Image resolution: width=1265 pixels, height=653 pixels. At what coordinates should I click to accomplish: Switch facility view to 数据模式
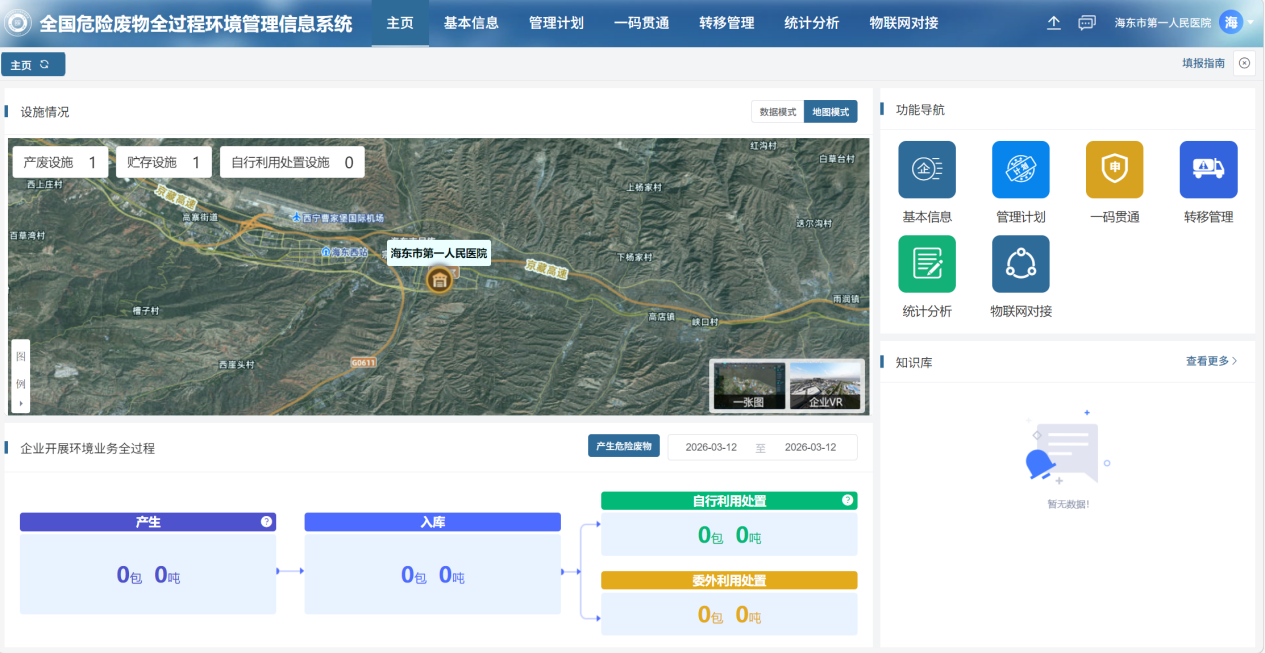pos(778,112)
